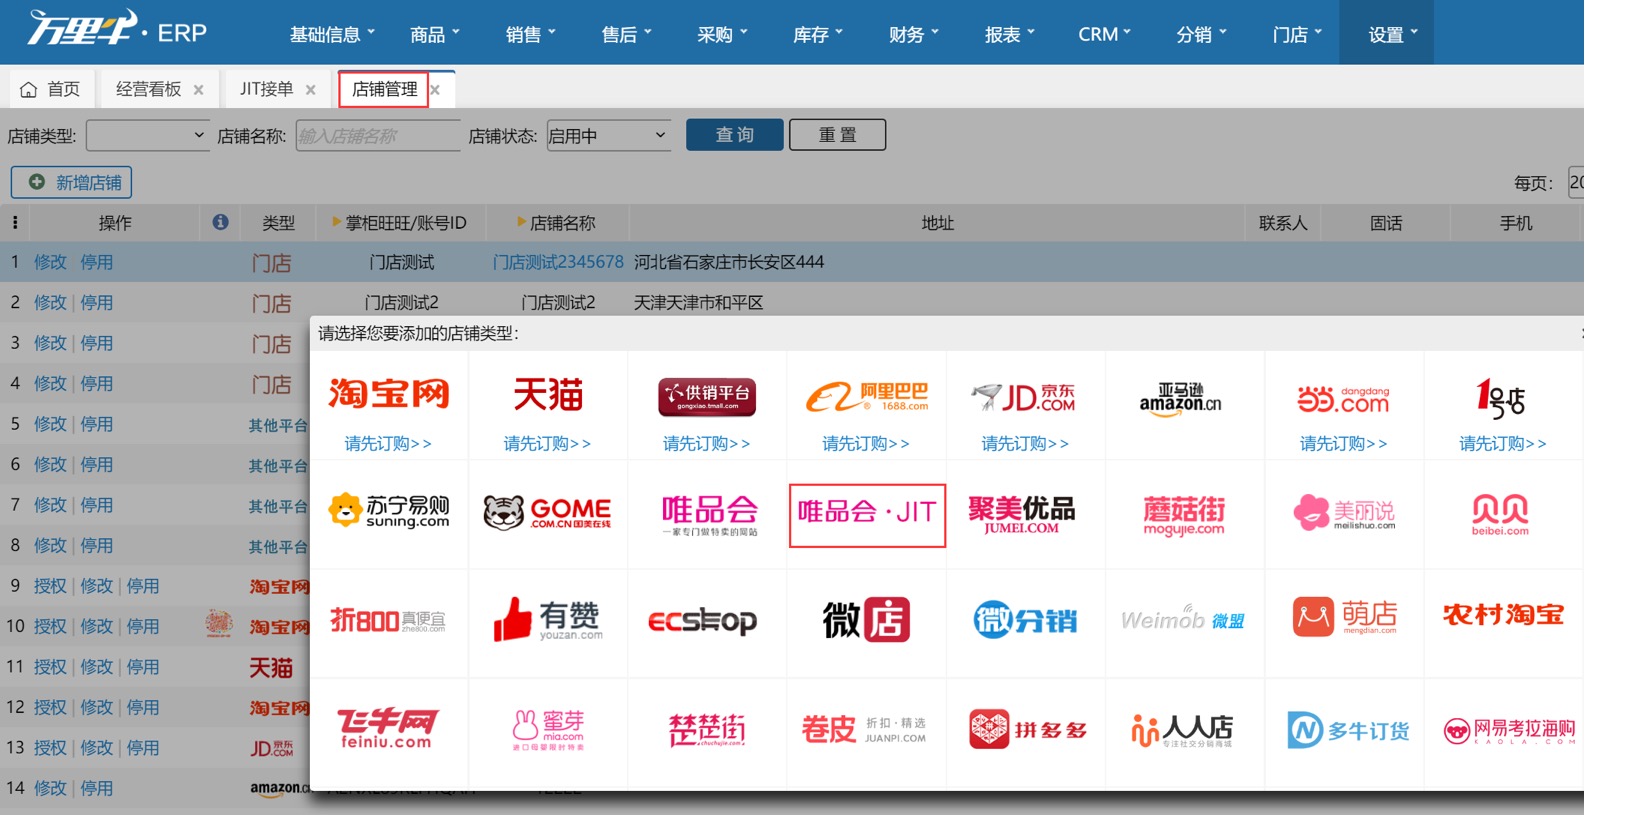Select the 楚楚街 store logo

pyautogui.click(x=707, y=730)
